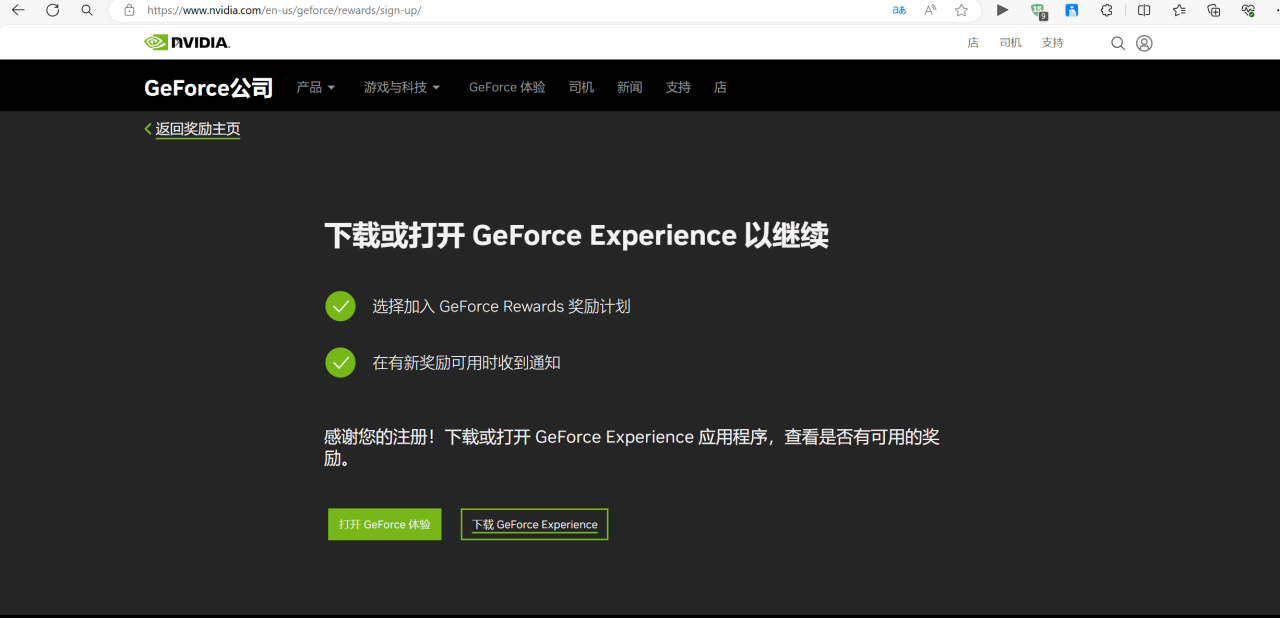Click the NVIDIA logo
Screen dimensions: 1280x618
(187, 42)
